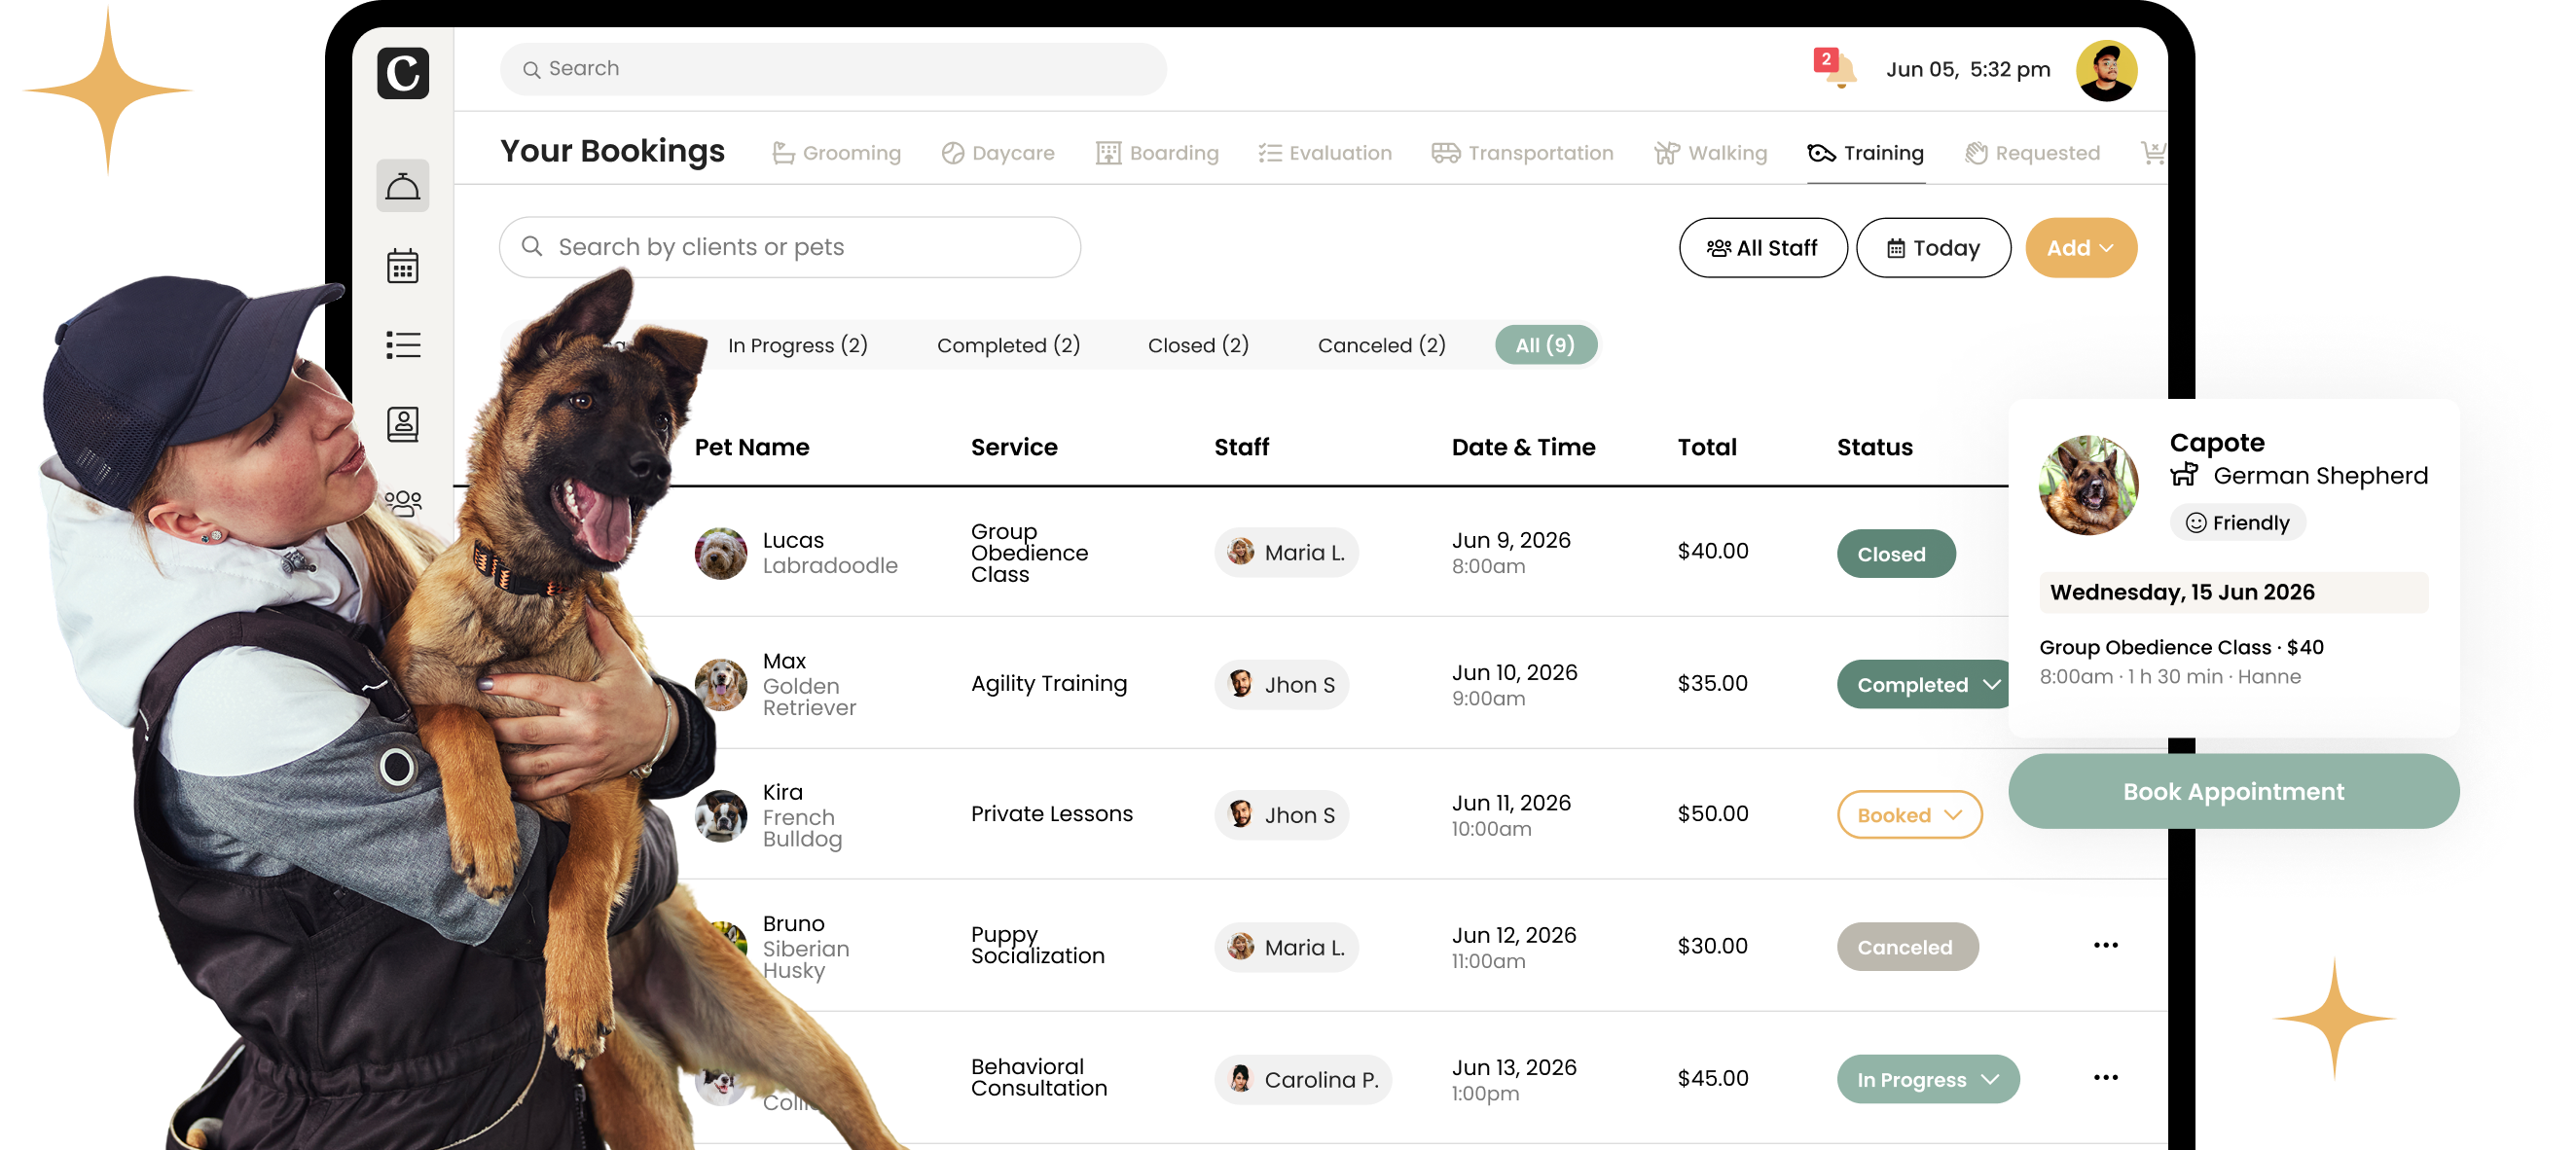Click Search by clients or pets field
Viewport: 2576px width, 1150px height.
click(790, 247)
